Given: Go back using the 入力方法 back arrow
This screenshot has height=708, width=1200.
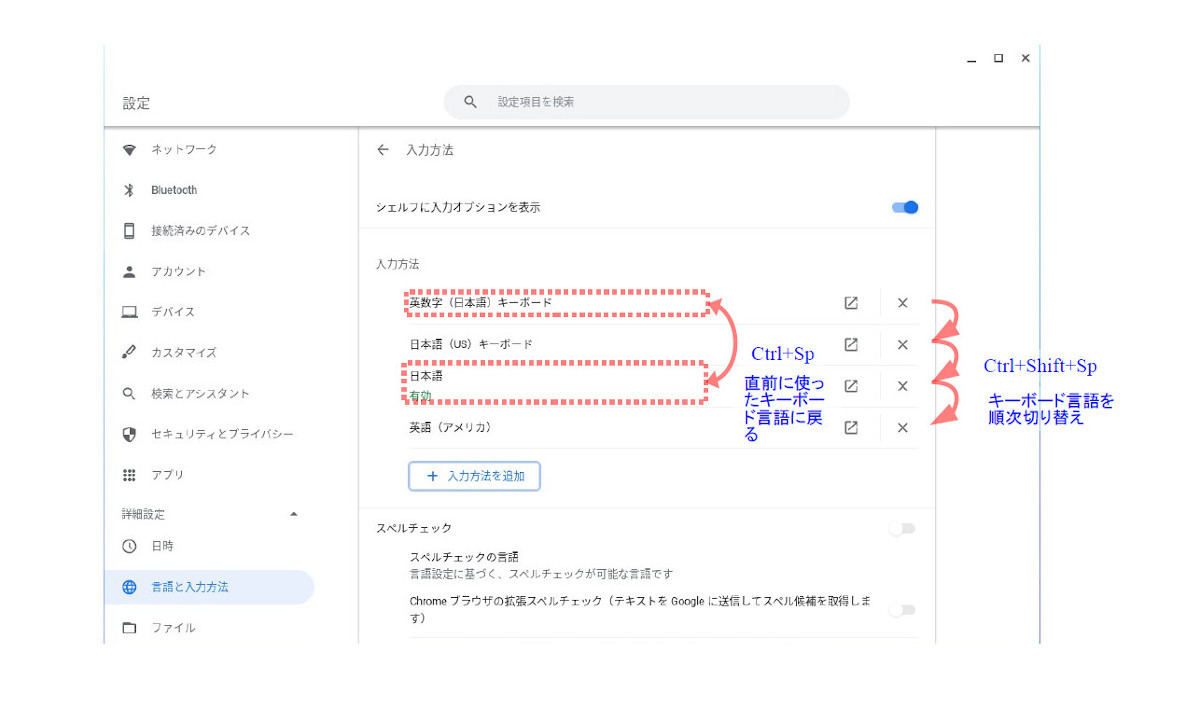Looking at the screenshot, I should (382, 149).
